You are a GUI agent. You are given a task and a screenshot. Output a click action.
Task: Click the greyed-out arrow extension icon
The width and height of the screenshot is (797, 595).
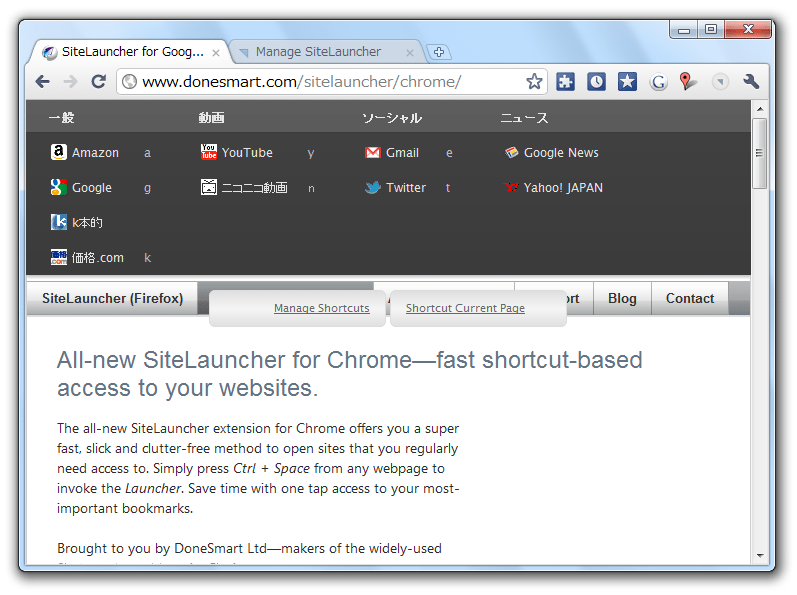[720, 81]
